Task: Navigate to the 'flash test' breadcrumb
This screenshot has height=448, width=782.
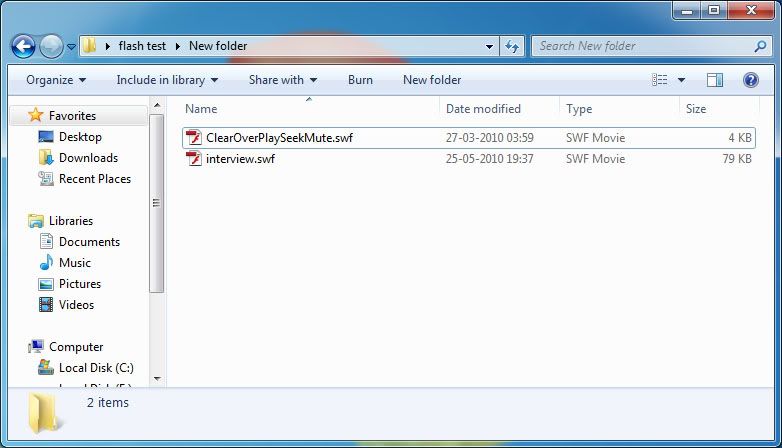Action: tap(142, 46)
